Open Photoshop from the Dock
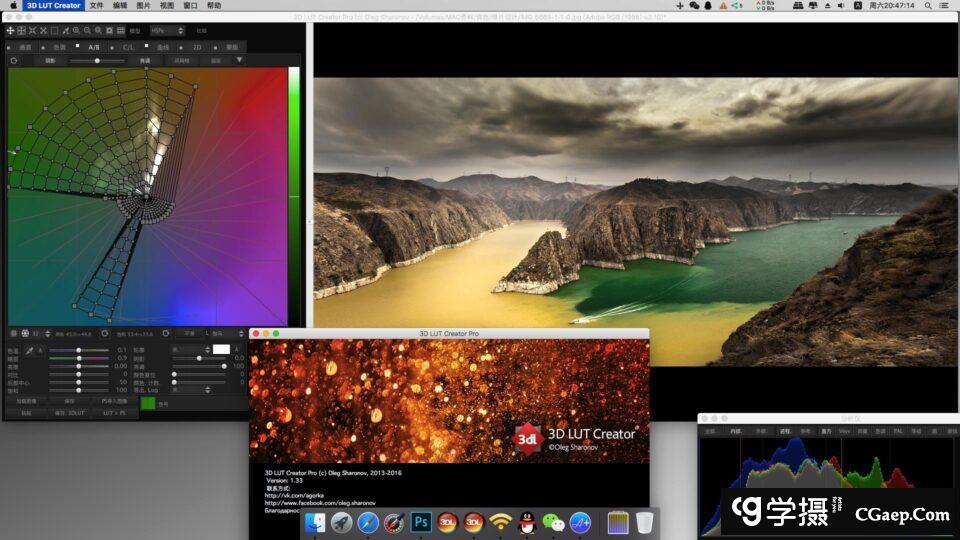 [x=421, y=522]
